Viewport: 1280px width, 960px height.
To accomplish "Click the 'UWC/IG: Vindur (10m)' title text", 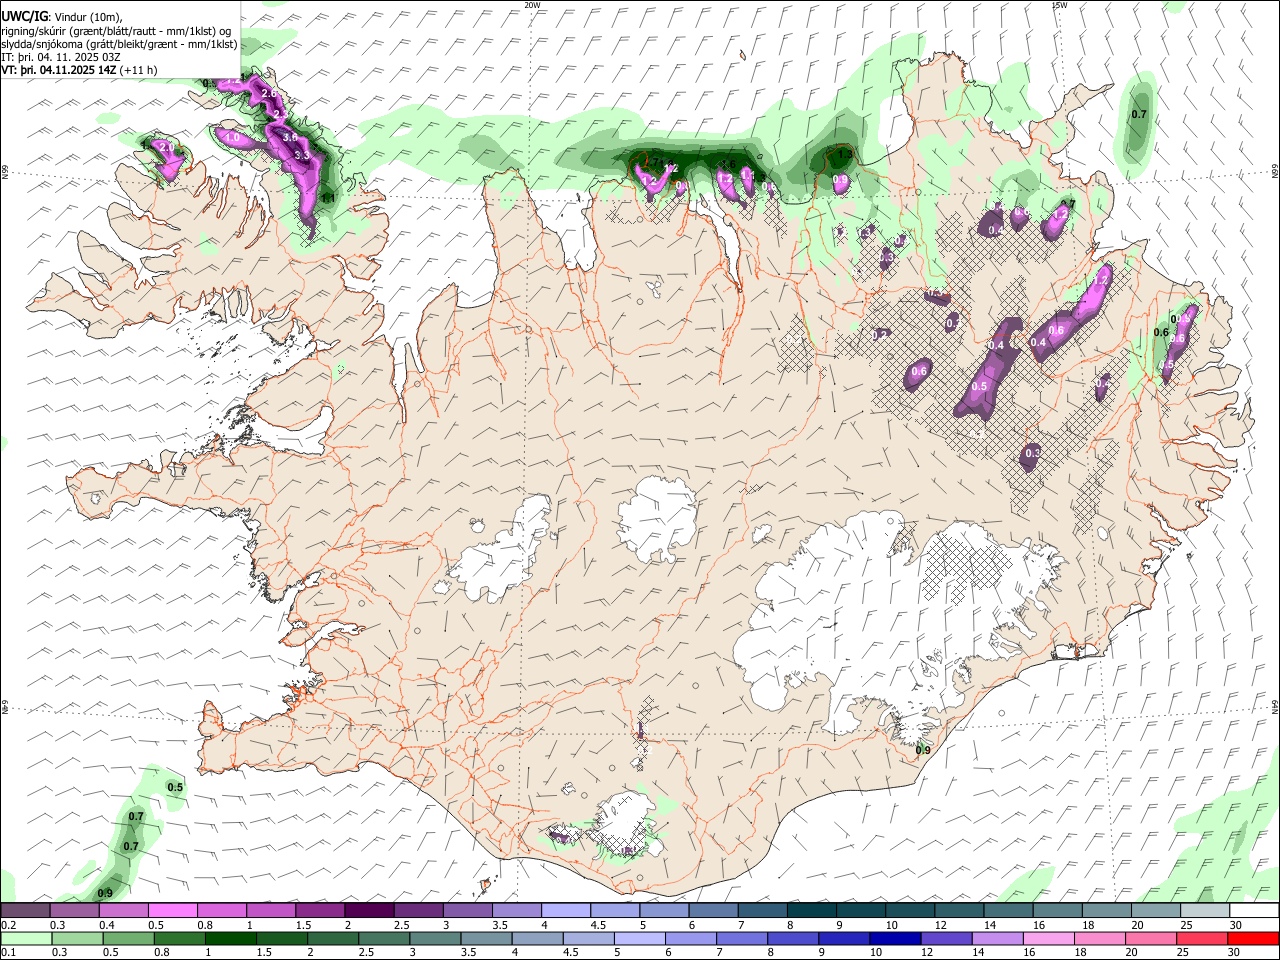I will pyautogui.click(x=62, y=16).
